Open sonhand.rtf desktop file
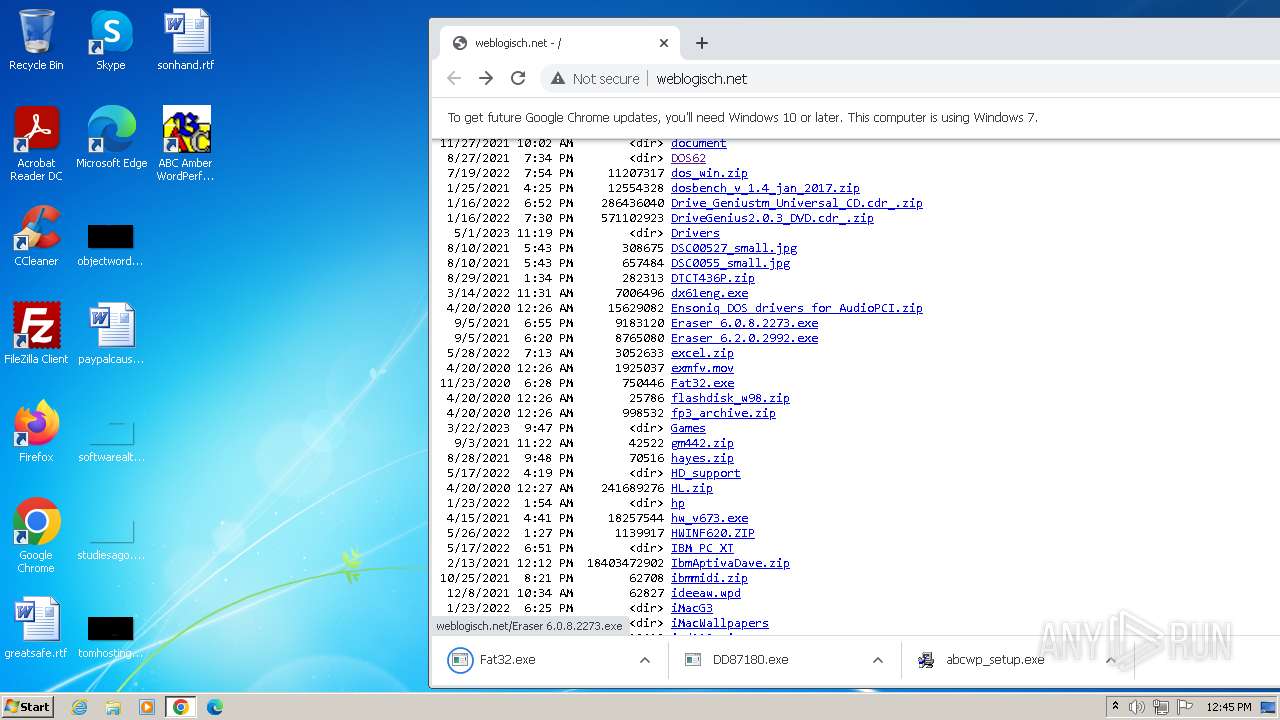Image resolution: width=1280 pixels, height=720 pixels. pos(185,40)
